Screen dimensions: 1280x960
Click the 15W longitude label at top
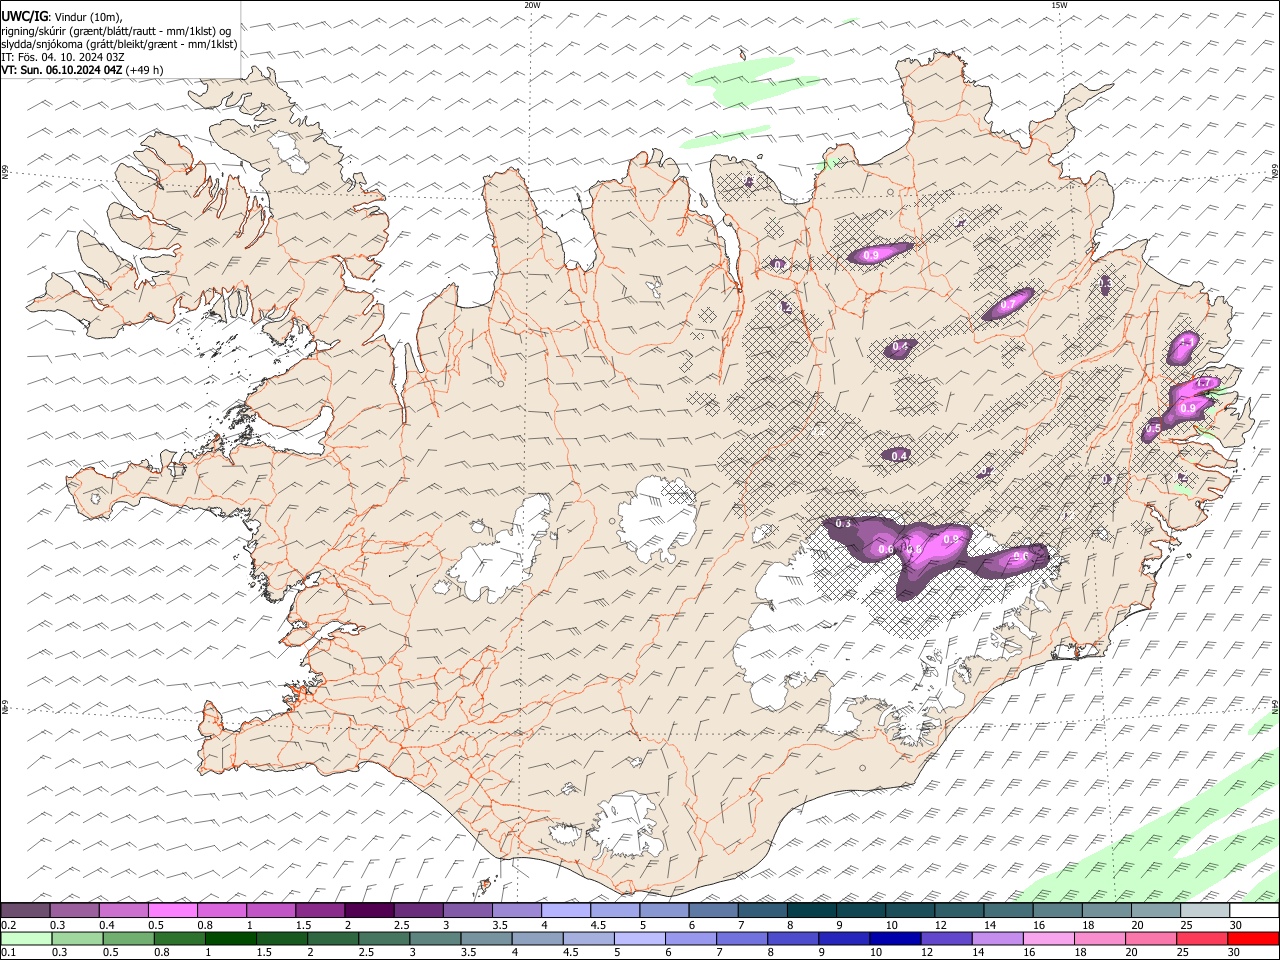(x=1059, y=5)
